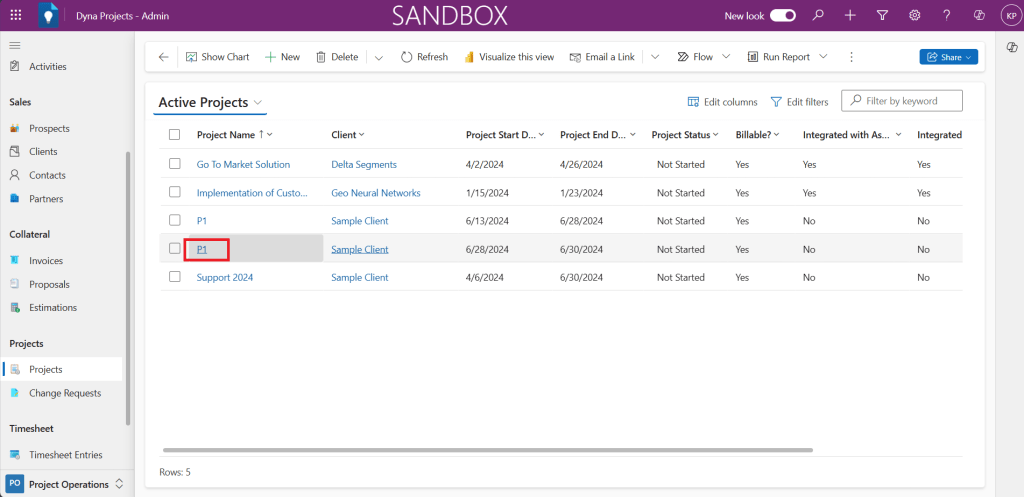Toggle the New look switch
The height and width of the screenshot is (497, 1024).
783,16
